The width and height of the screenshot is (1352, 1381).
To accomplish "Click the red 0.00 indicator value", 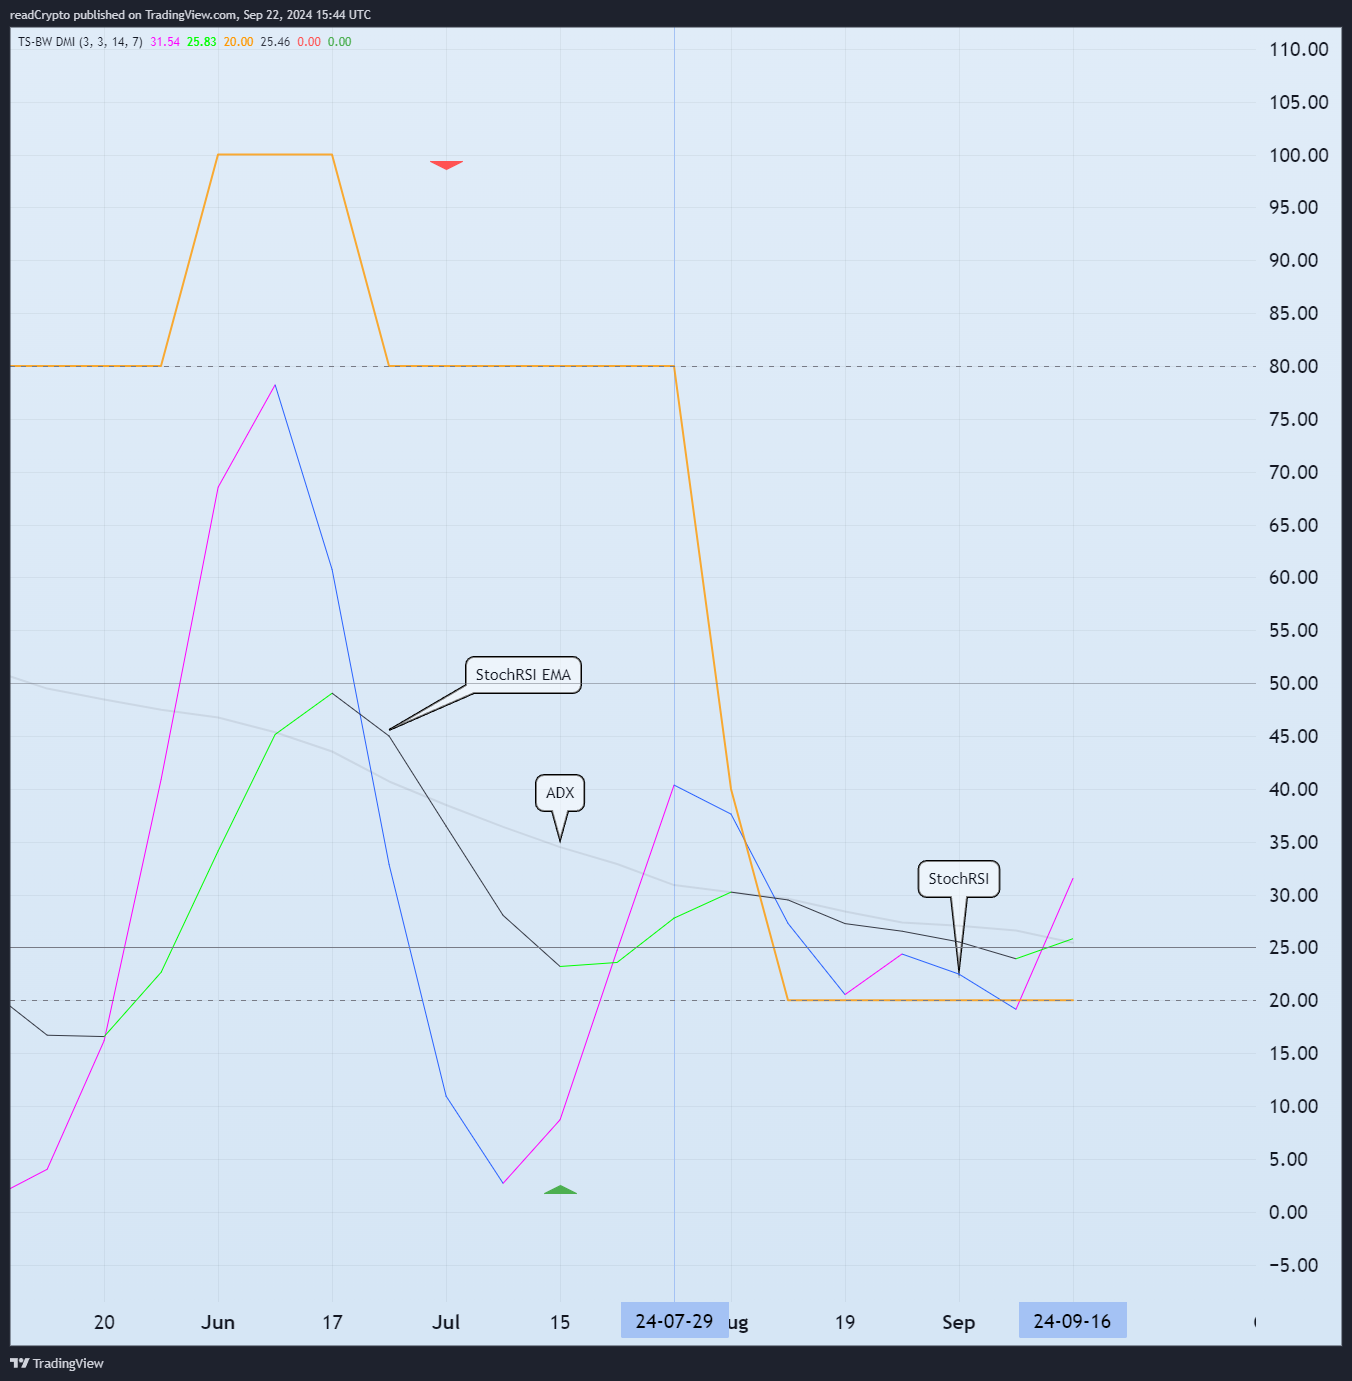I will tap(309, 42).
